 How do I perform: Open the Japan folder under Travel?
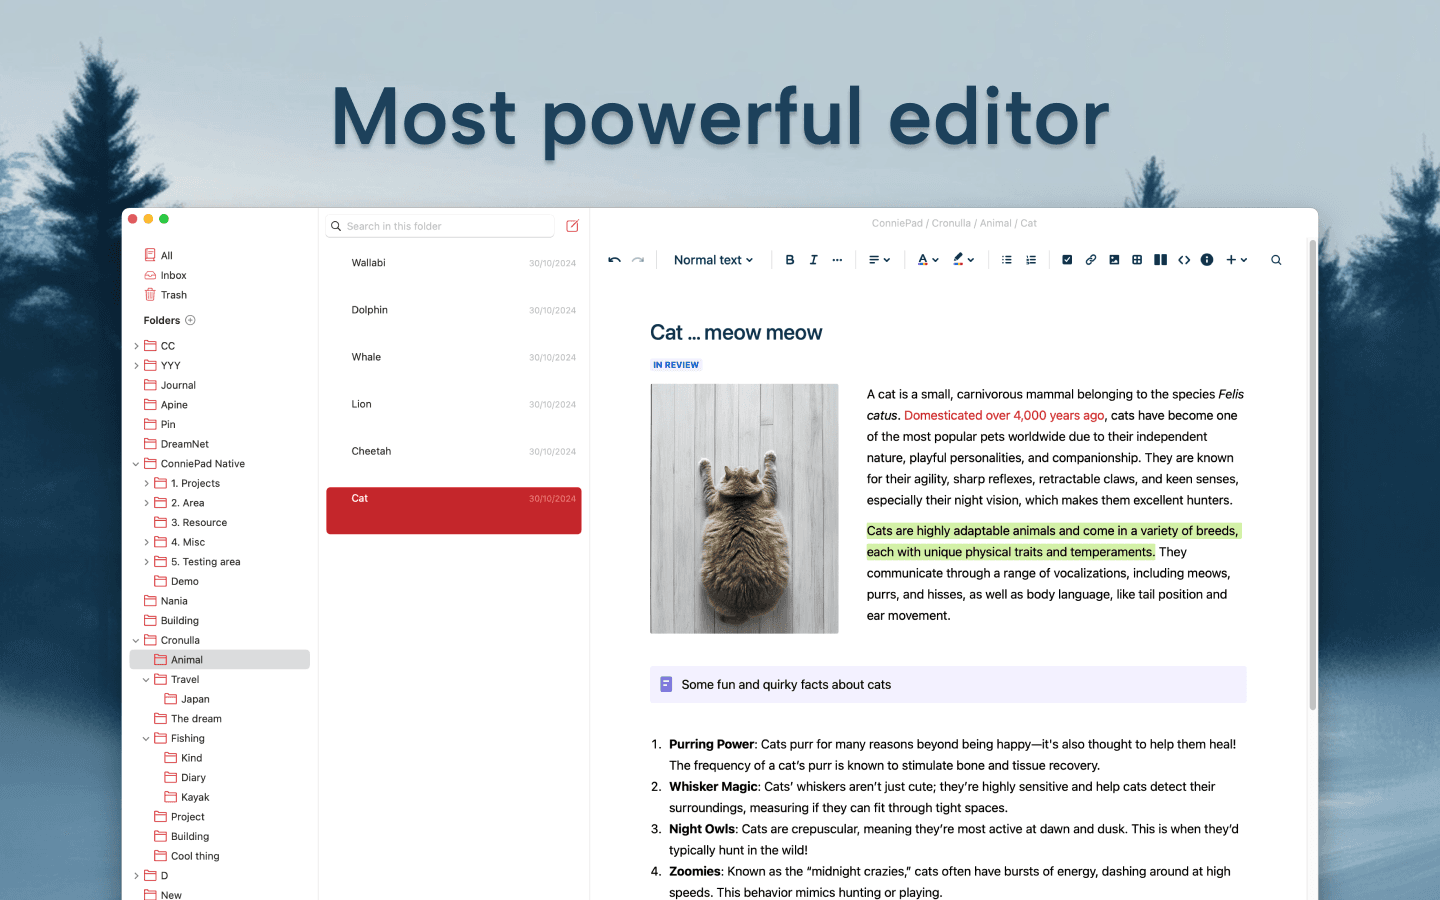194,700
